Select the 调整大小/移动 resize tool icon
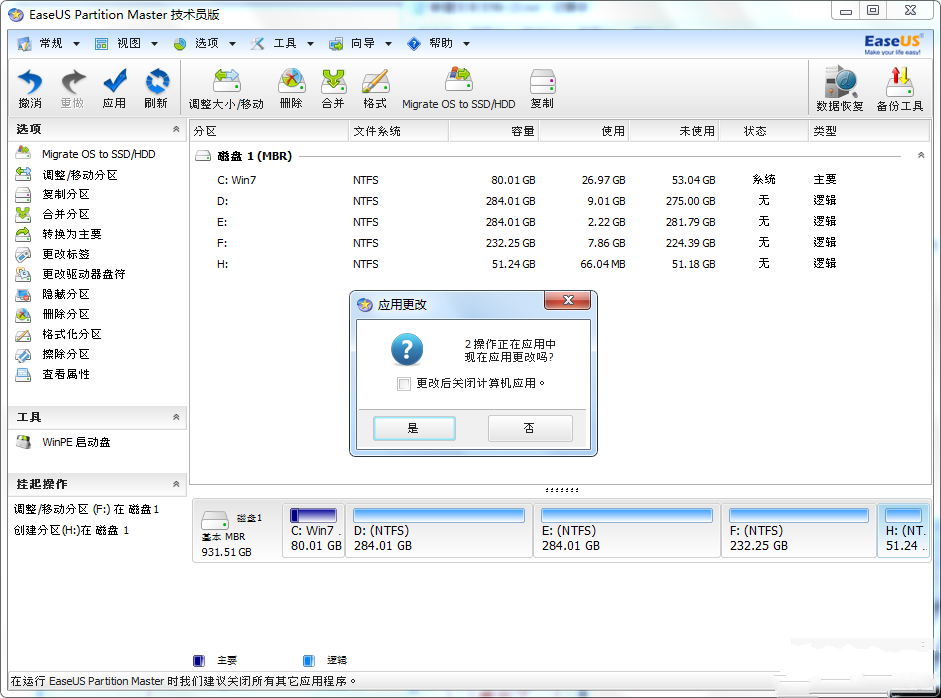941x698 pixels. 226,89
